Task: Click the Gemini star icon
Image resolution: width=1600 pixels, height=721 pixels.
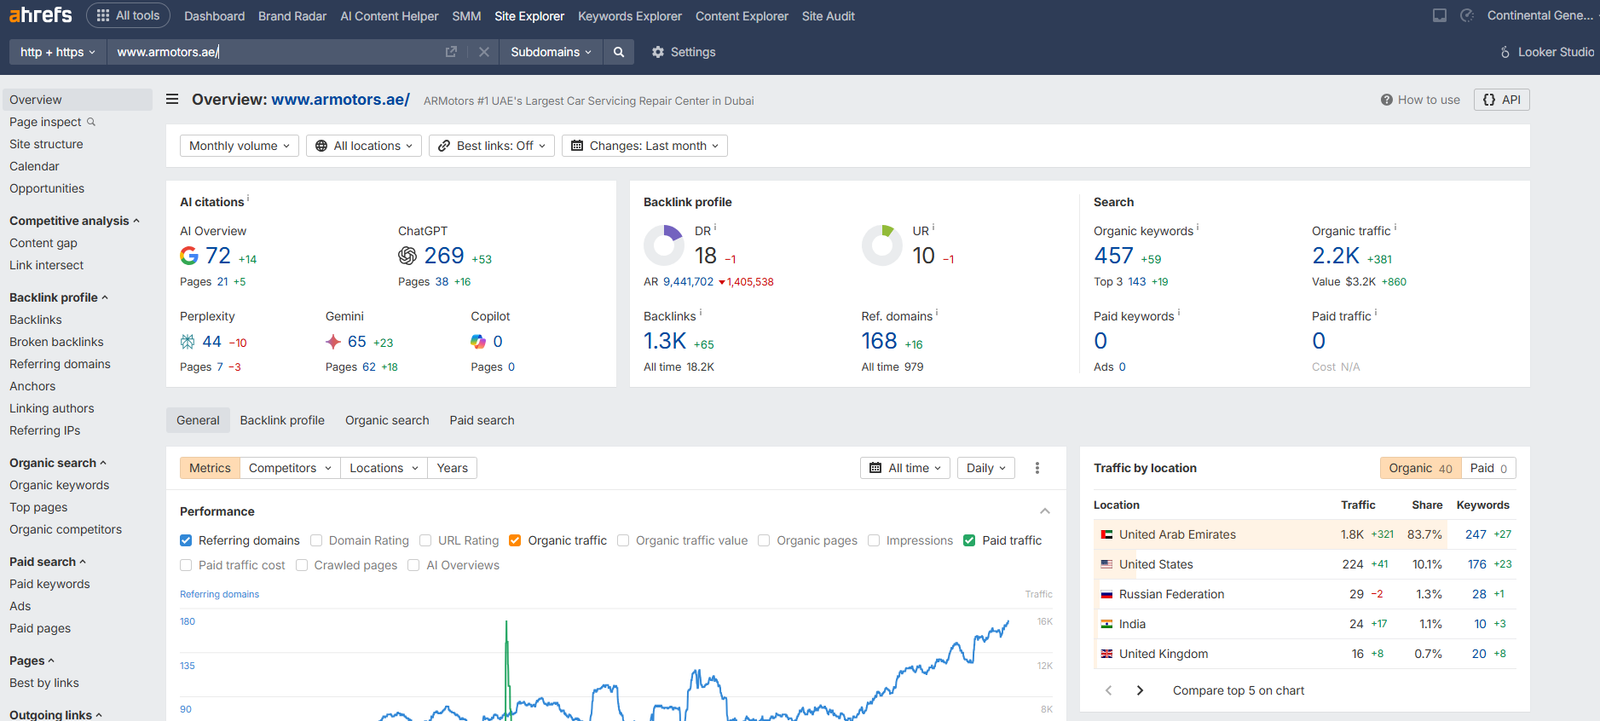Action: click(x=334, y=342)
